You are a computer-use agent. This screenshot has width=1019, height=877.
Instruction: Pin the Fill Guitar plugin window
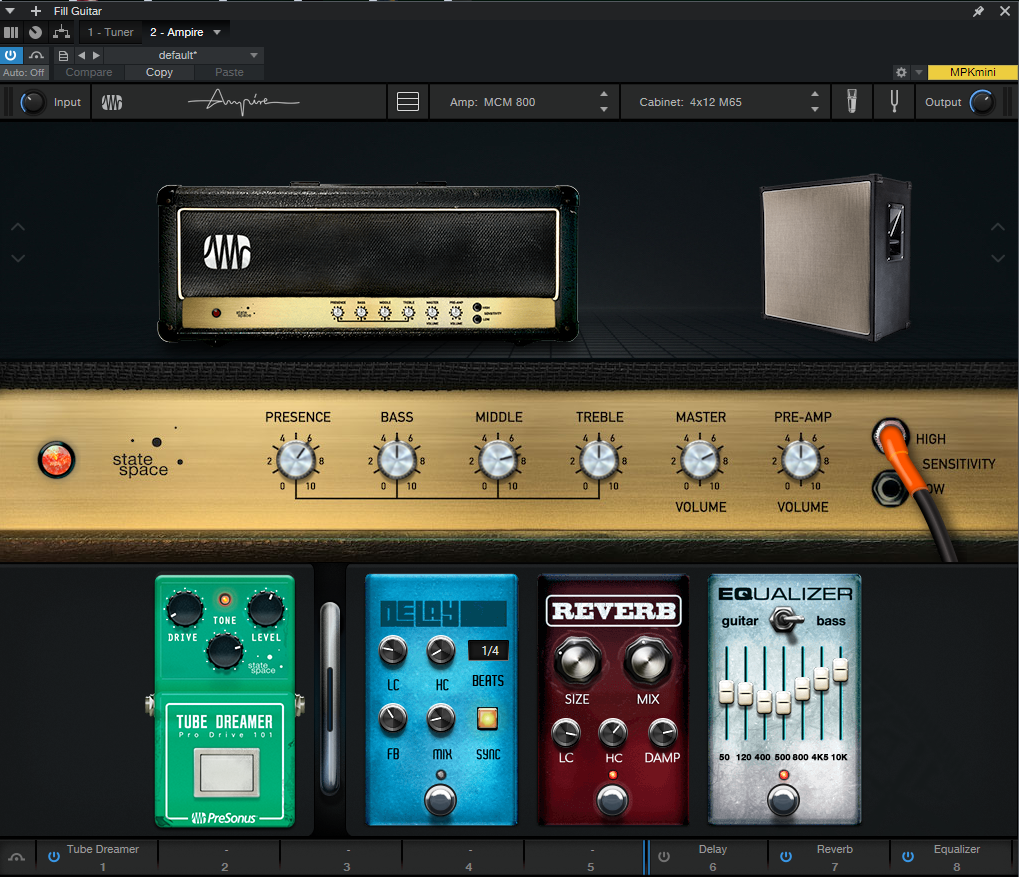pyautogui.click(x=978, y=11)
